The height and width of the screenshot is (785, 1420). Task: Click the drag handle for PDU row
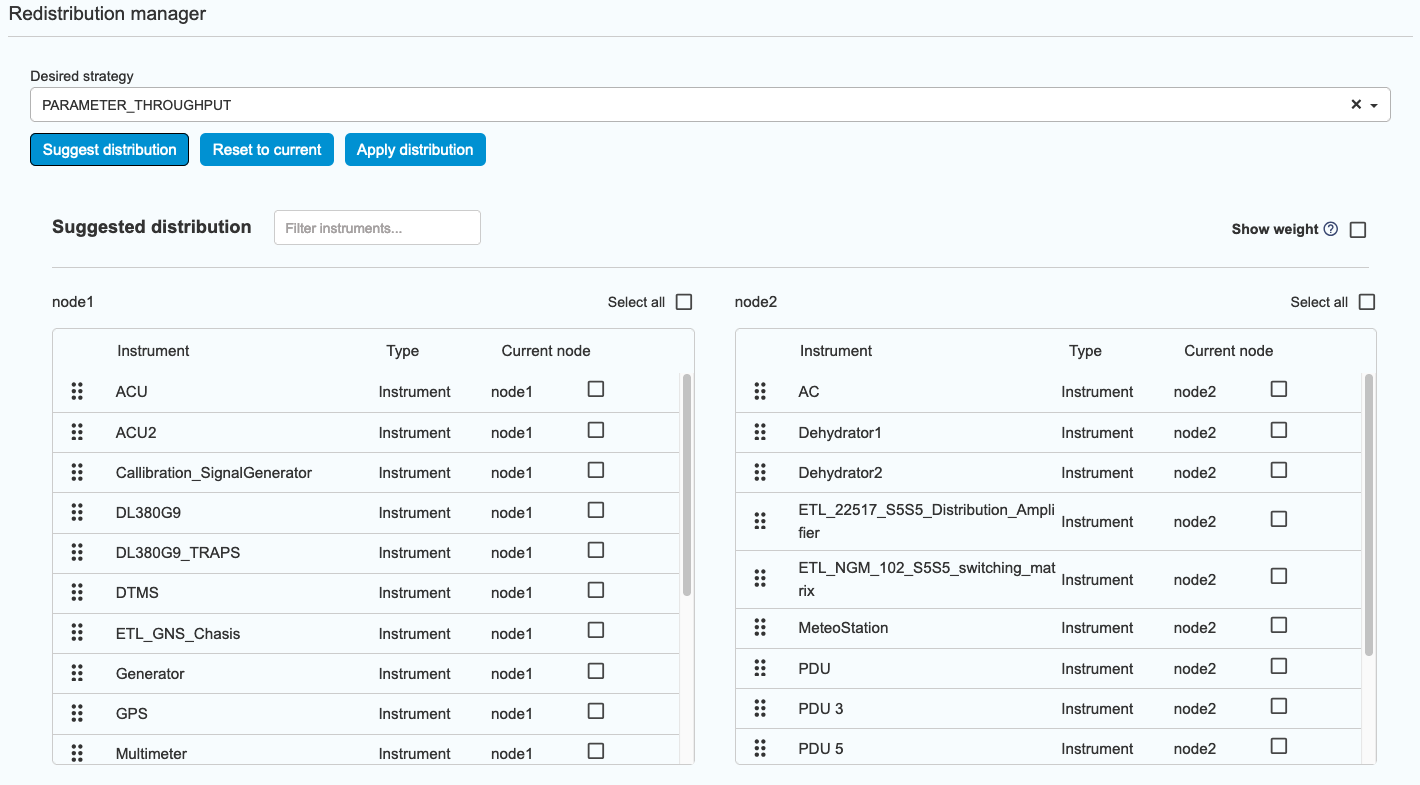tap(760, 668)
